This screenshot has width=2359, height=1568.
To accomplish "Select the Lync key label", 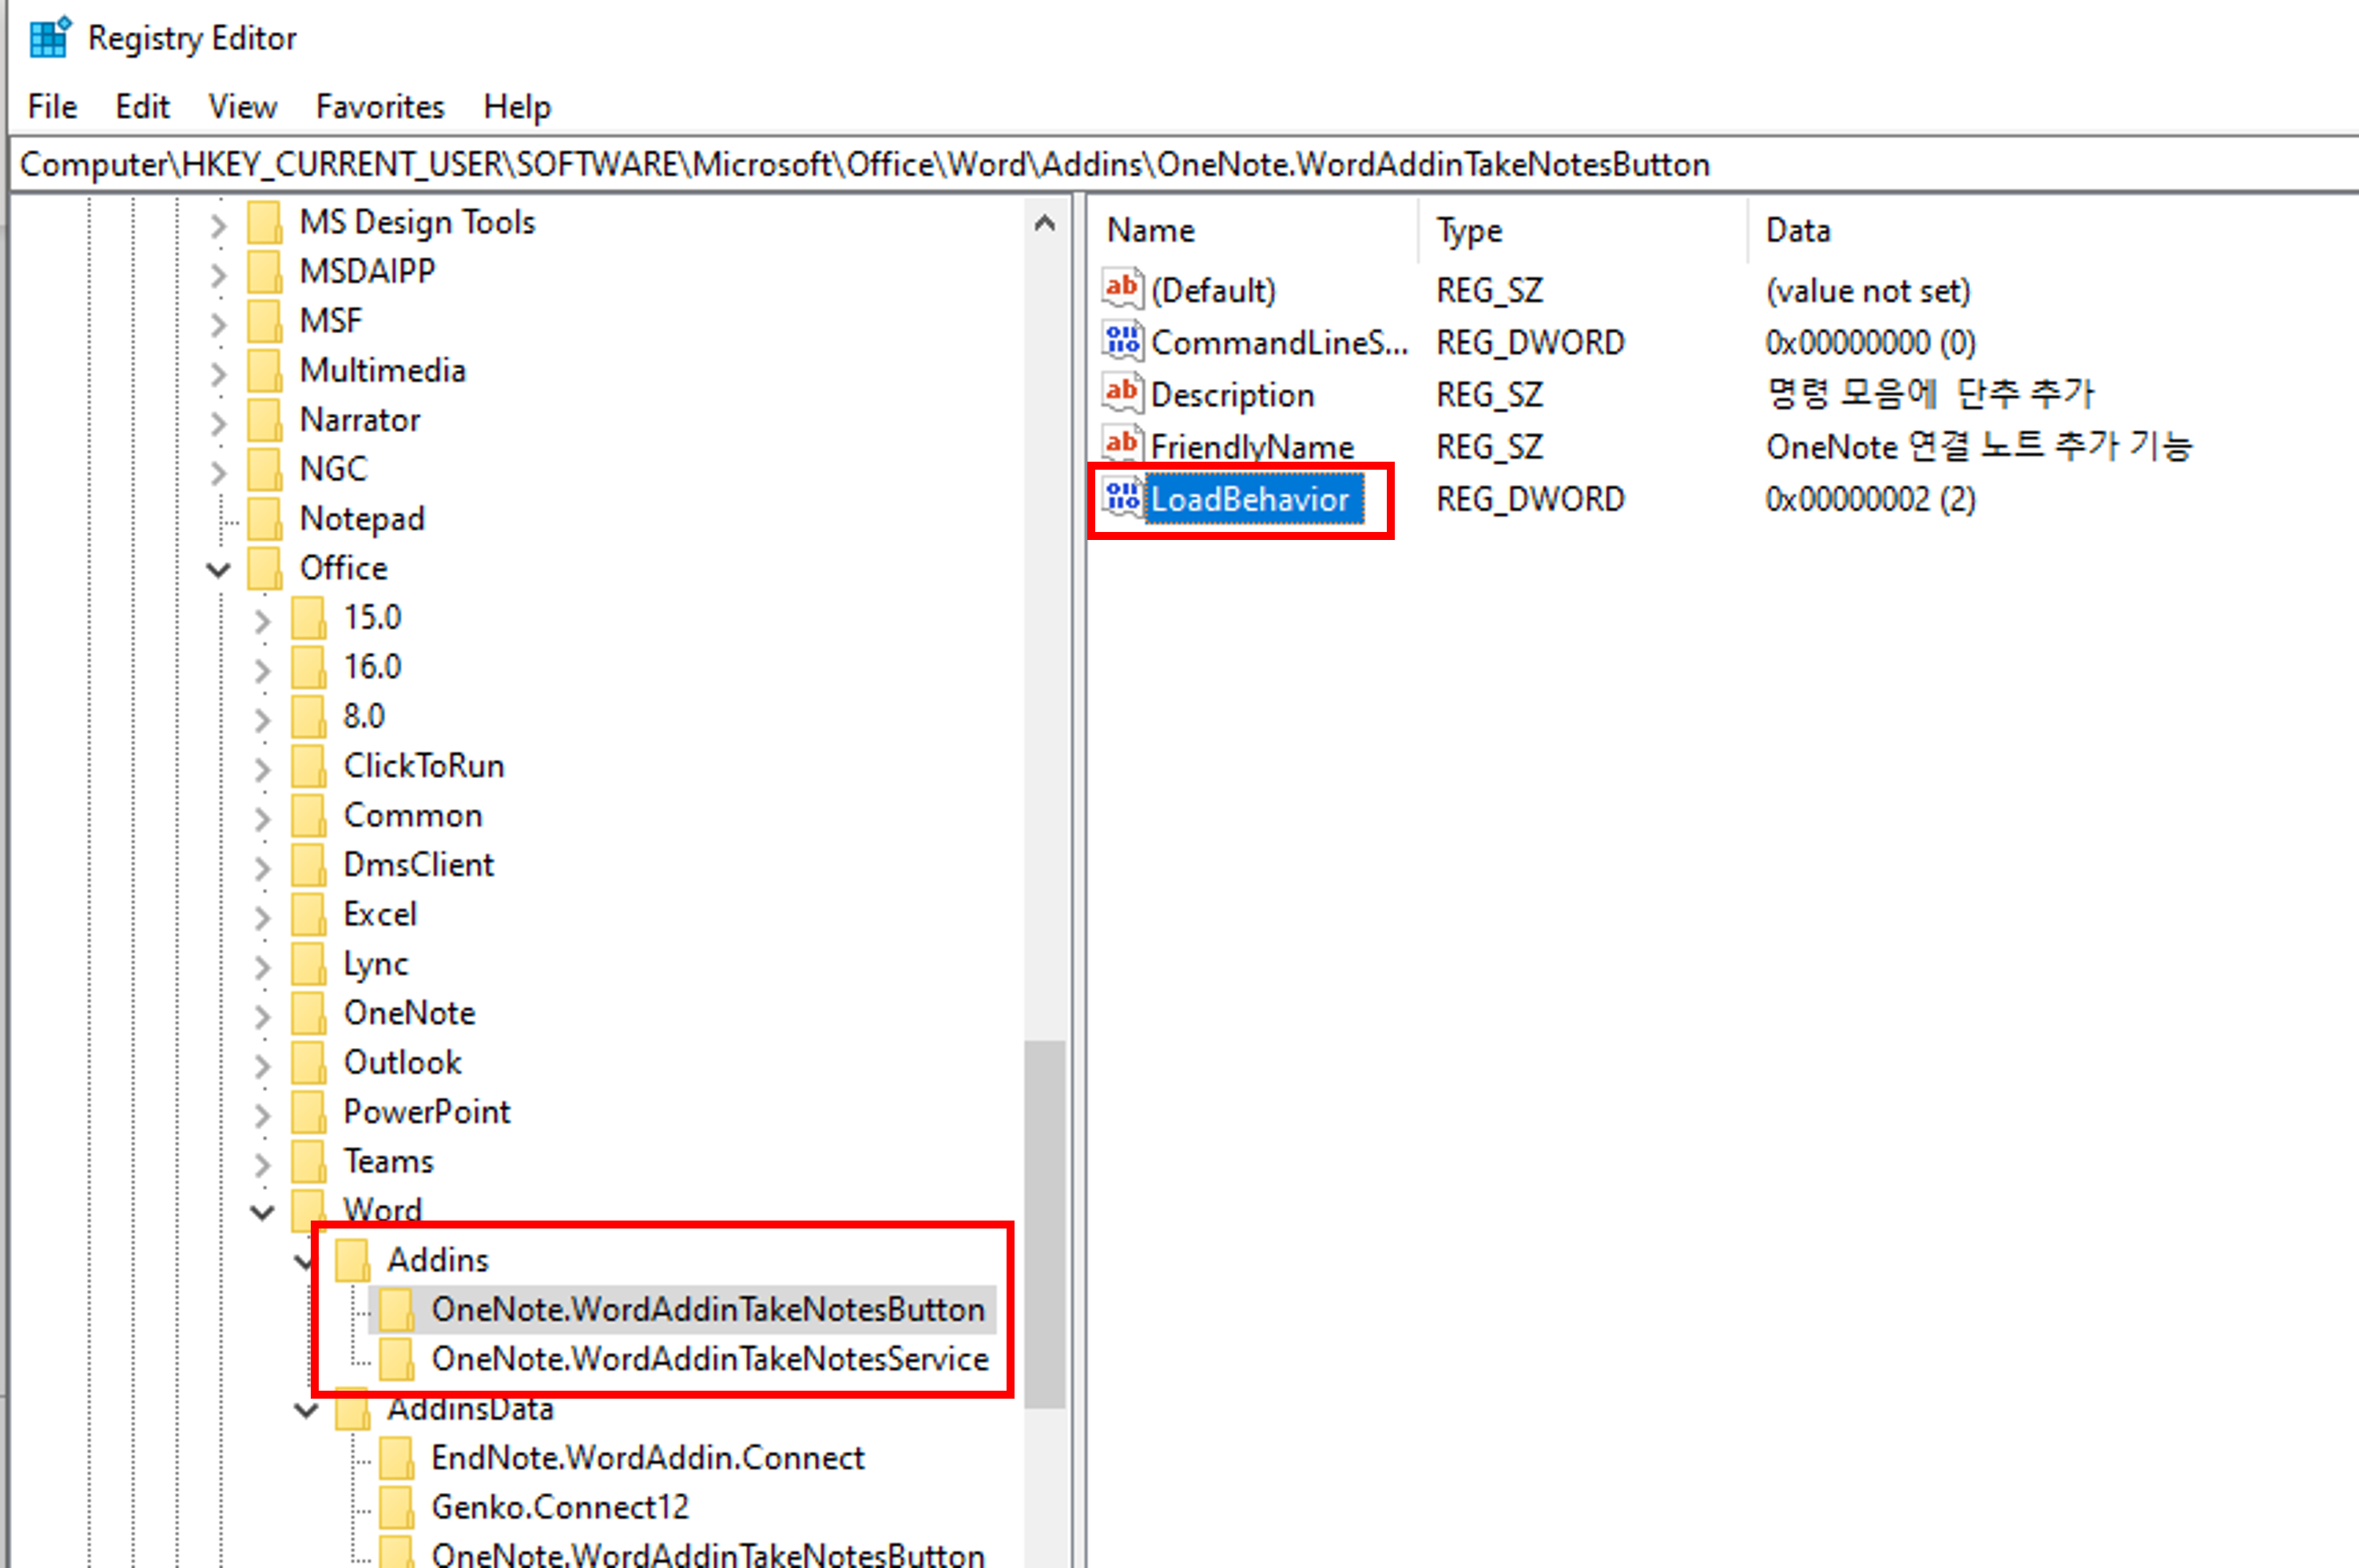I will click(376, 964).
